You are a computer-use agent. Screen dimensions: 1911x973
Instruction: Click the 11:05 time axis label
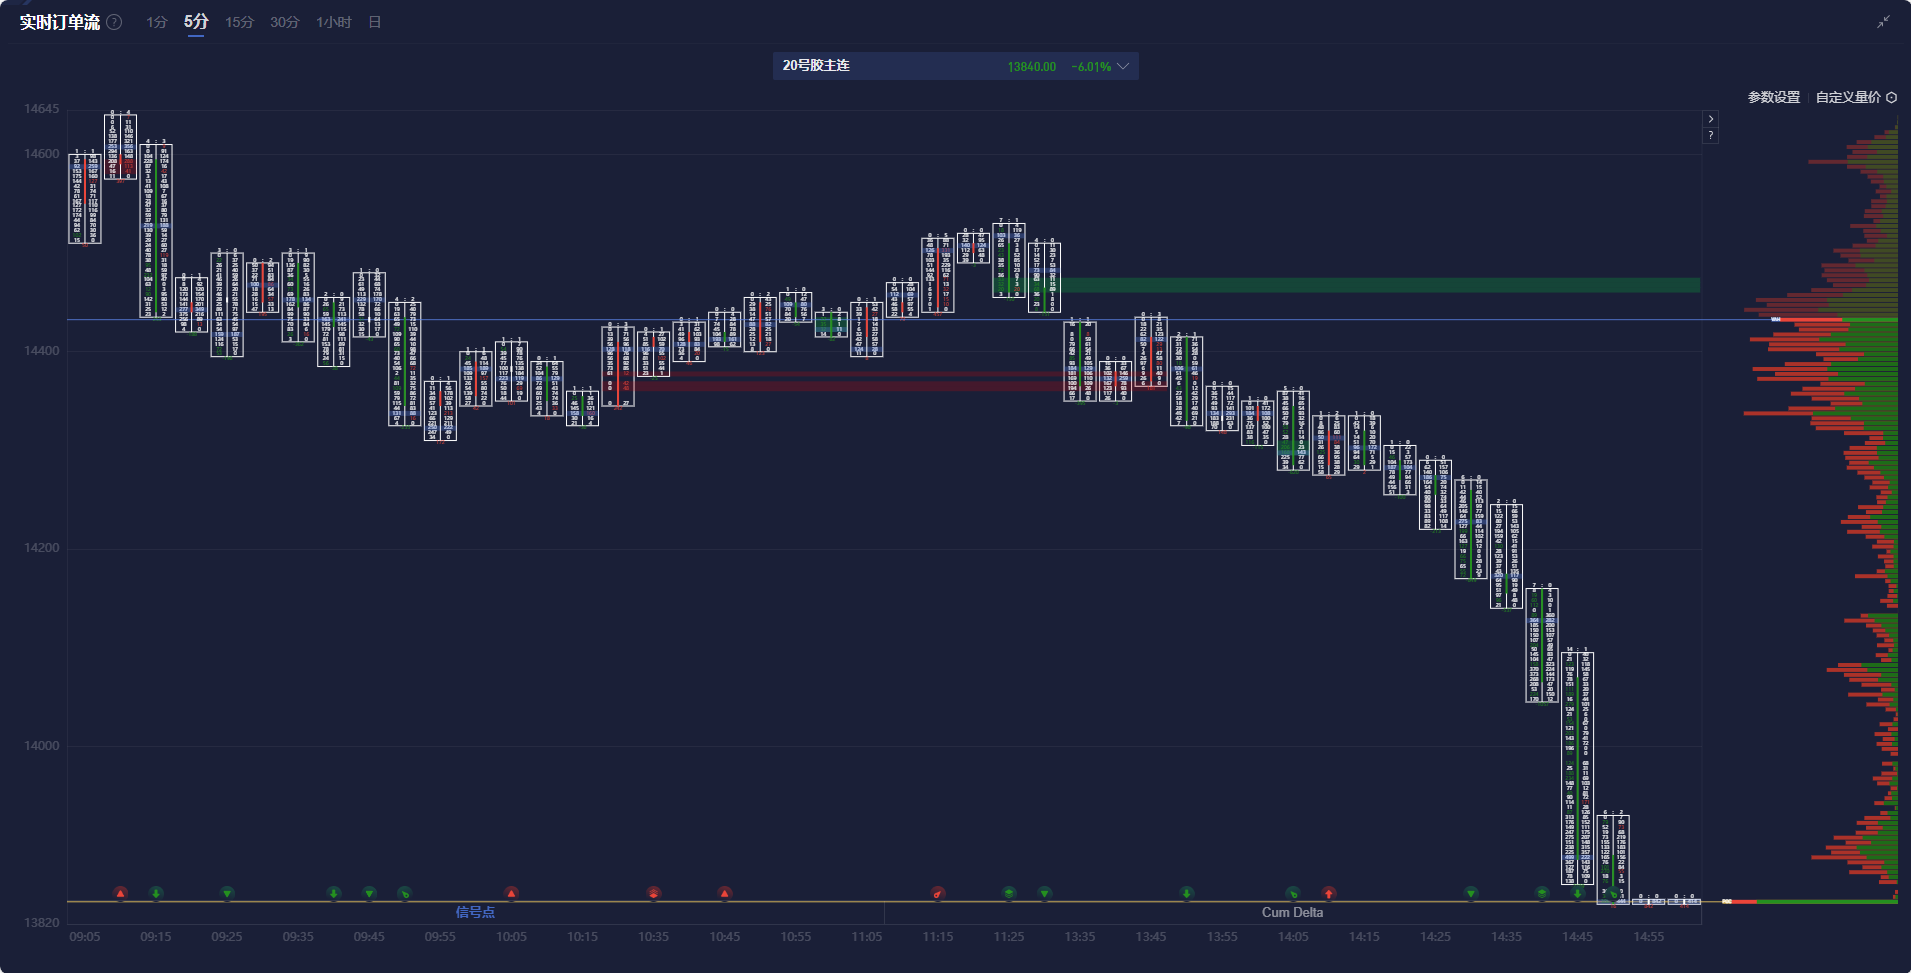tap(867, 937)
